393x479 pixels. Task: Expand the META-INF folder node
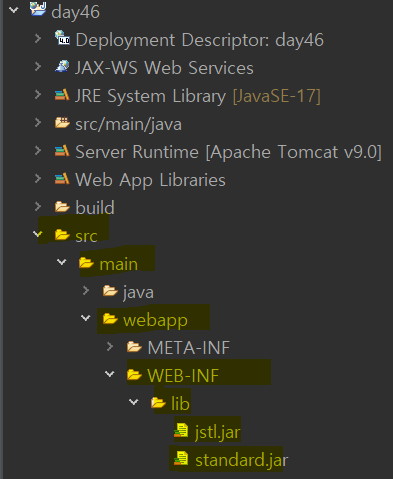[x=110, y=346]
